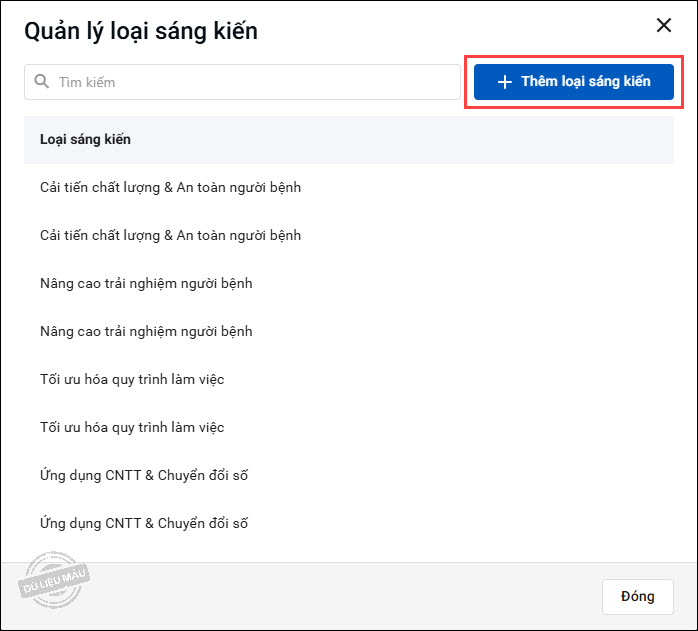Click the gray footer bar beside Đóng
The width and height of the screenshot is (698, 631).
point(350,596)
